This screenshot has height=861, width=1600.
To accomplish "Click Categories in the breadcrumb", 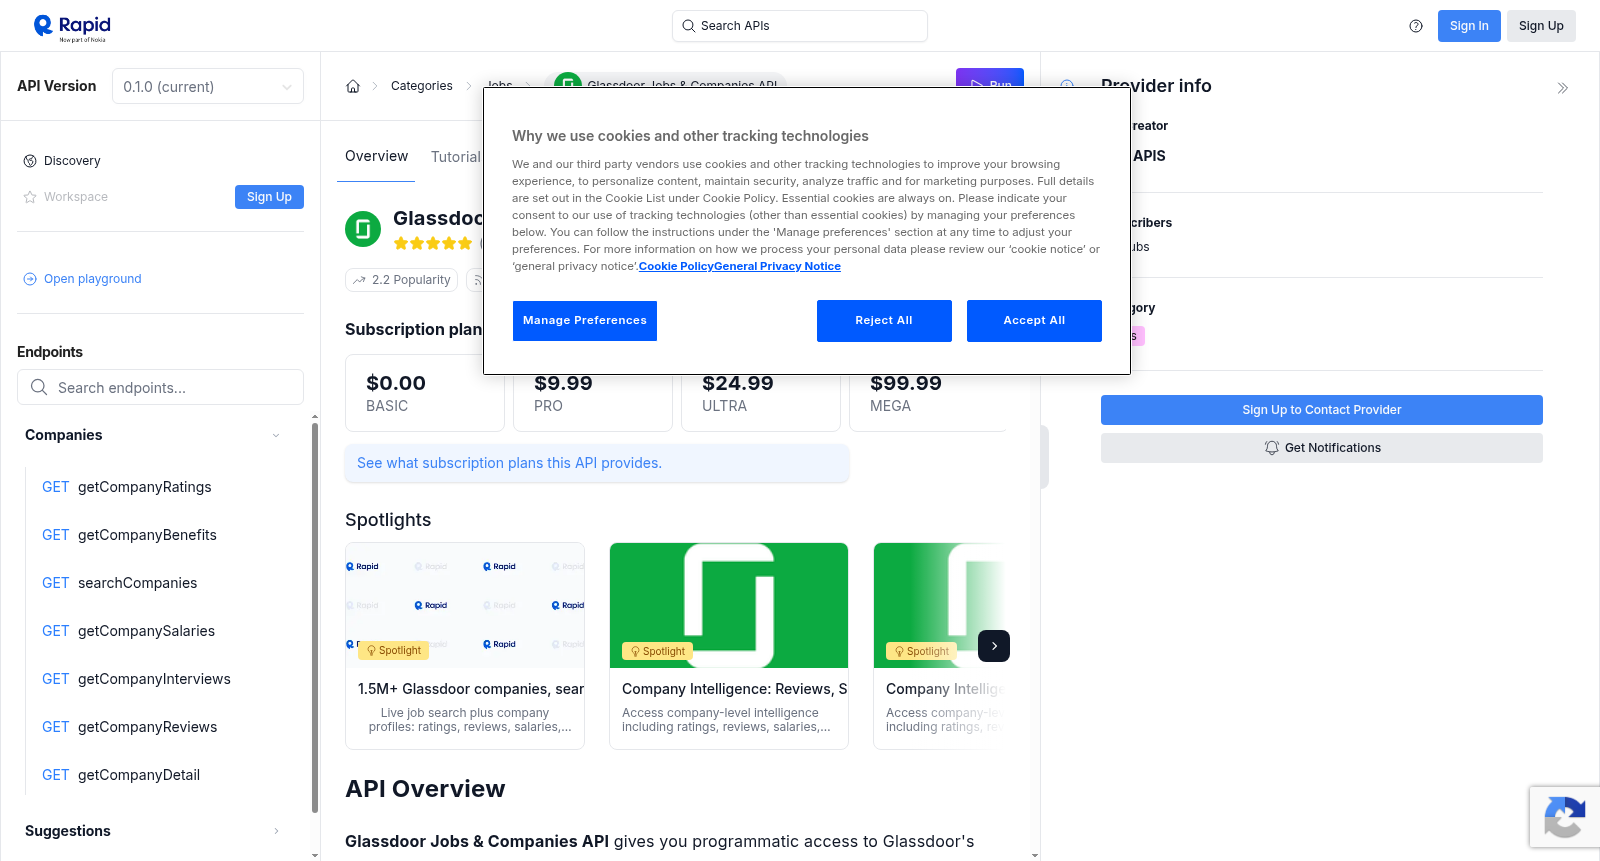I will 422,86.
